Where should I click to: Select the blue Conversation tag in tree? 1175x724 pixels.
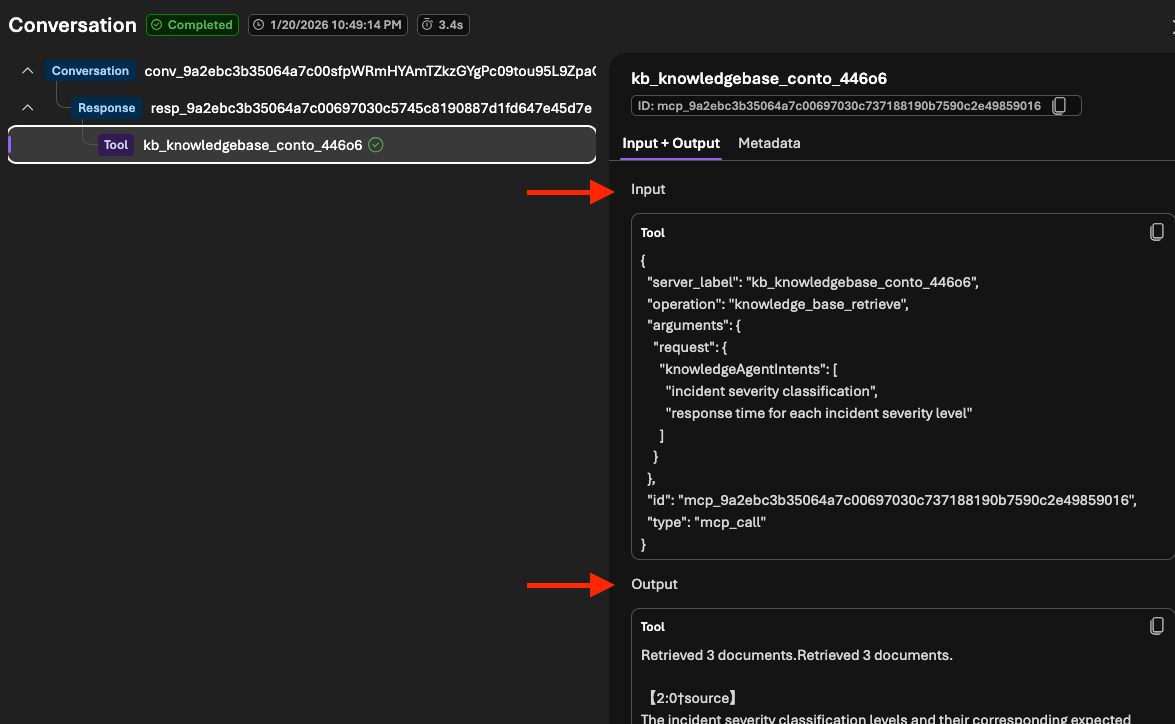click(90, 71)
